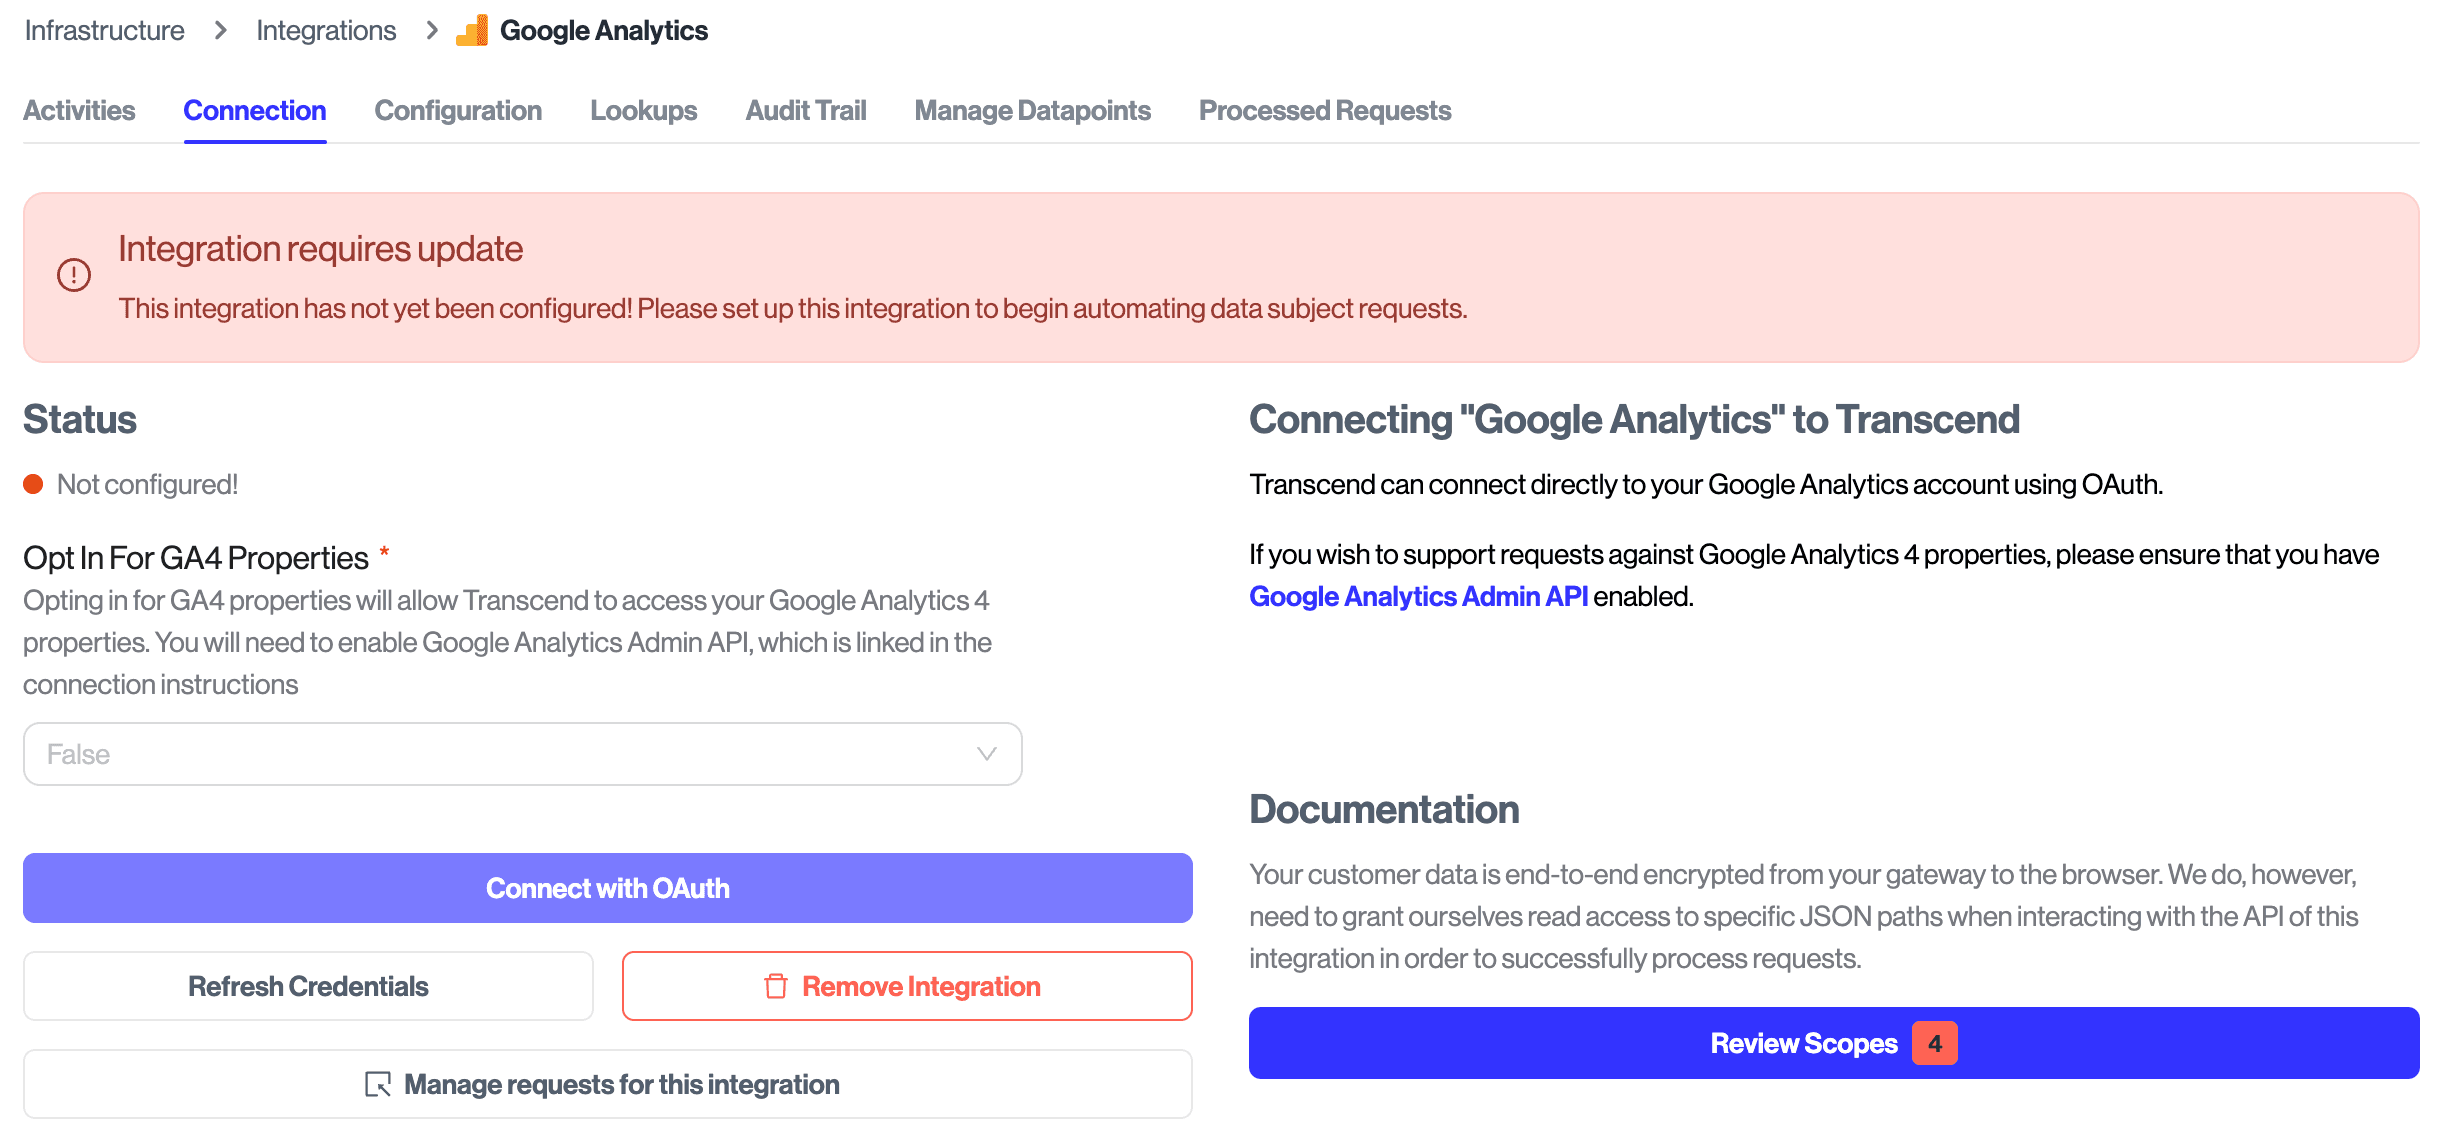Click the Google Analytics logo icon
2452x1146 pixels.
tap(472, 31)
